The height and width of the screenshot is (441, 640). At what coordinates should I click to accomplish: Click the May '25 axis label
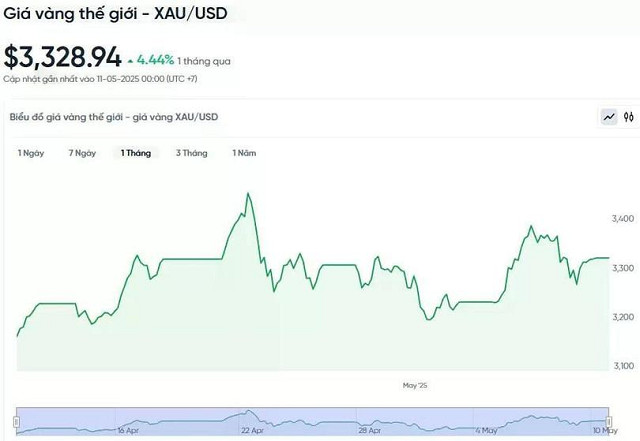tap(415, 385)
